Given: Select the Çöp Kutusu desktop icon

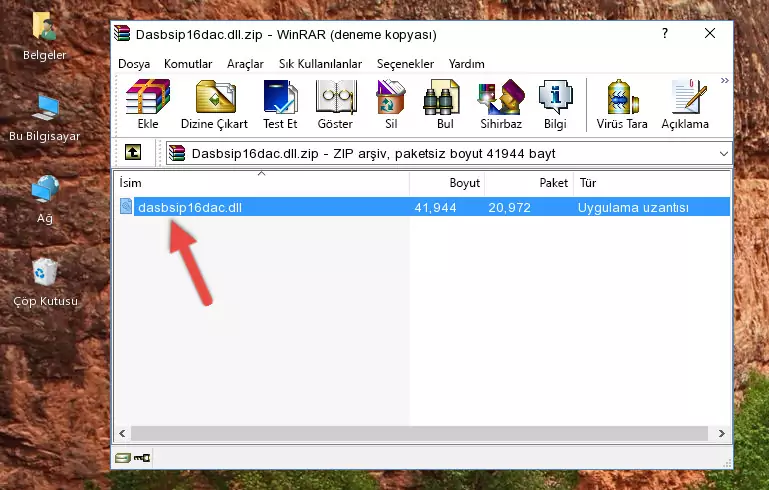Looking at the screenshot, I should pos(45,283).
